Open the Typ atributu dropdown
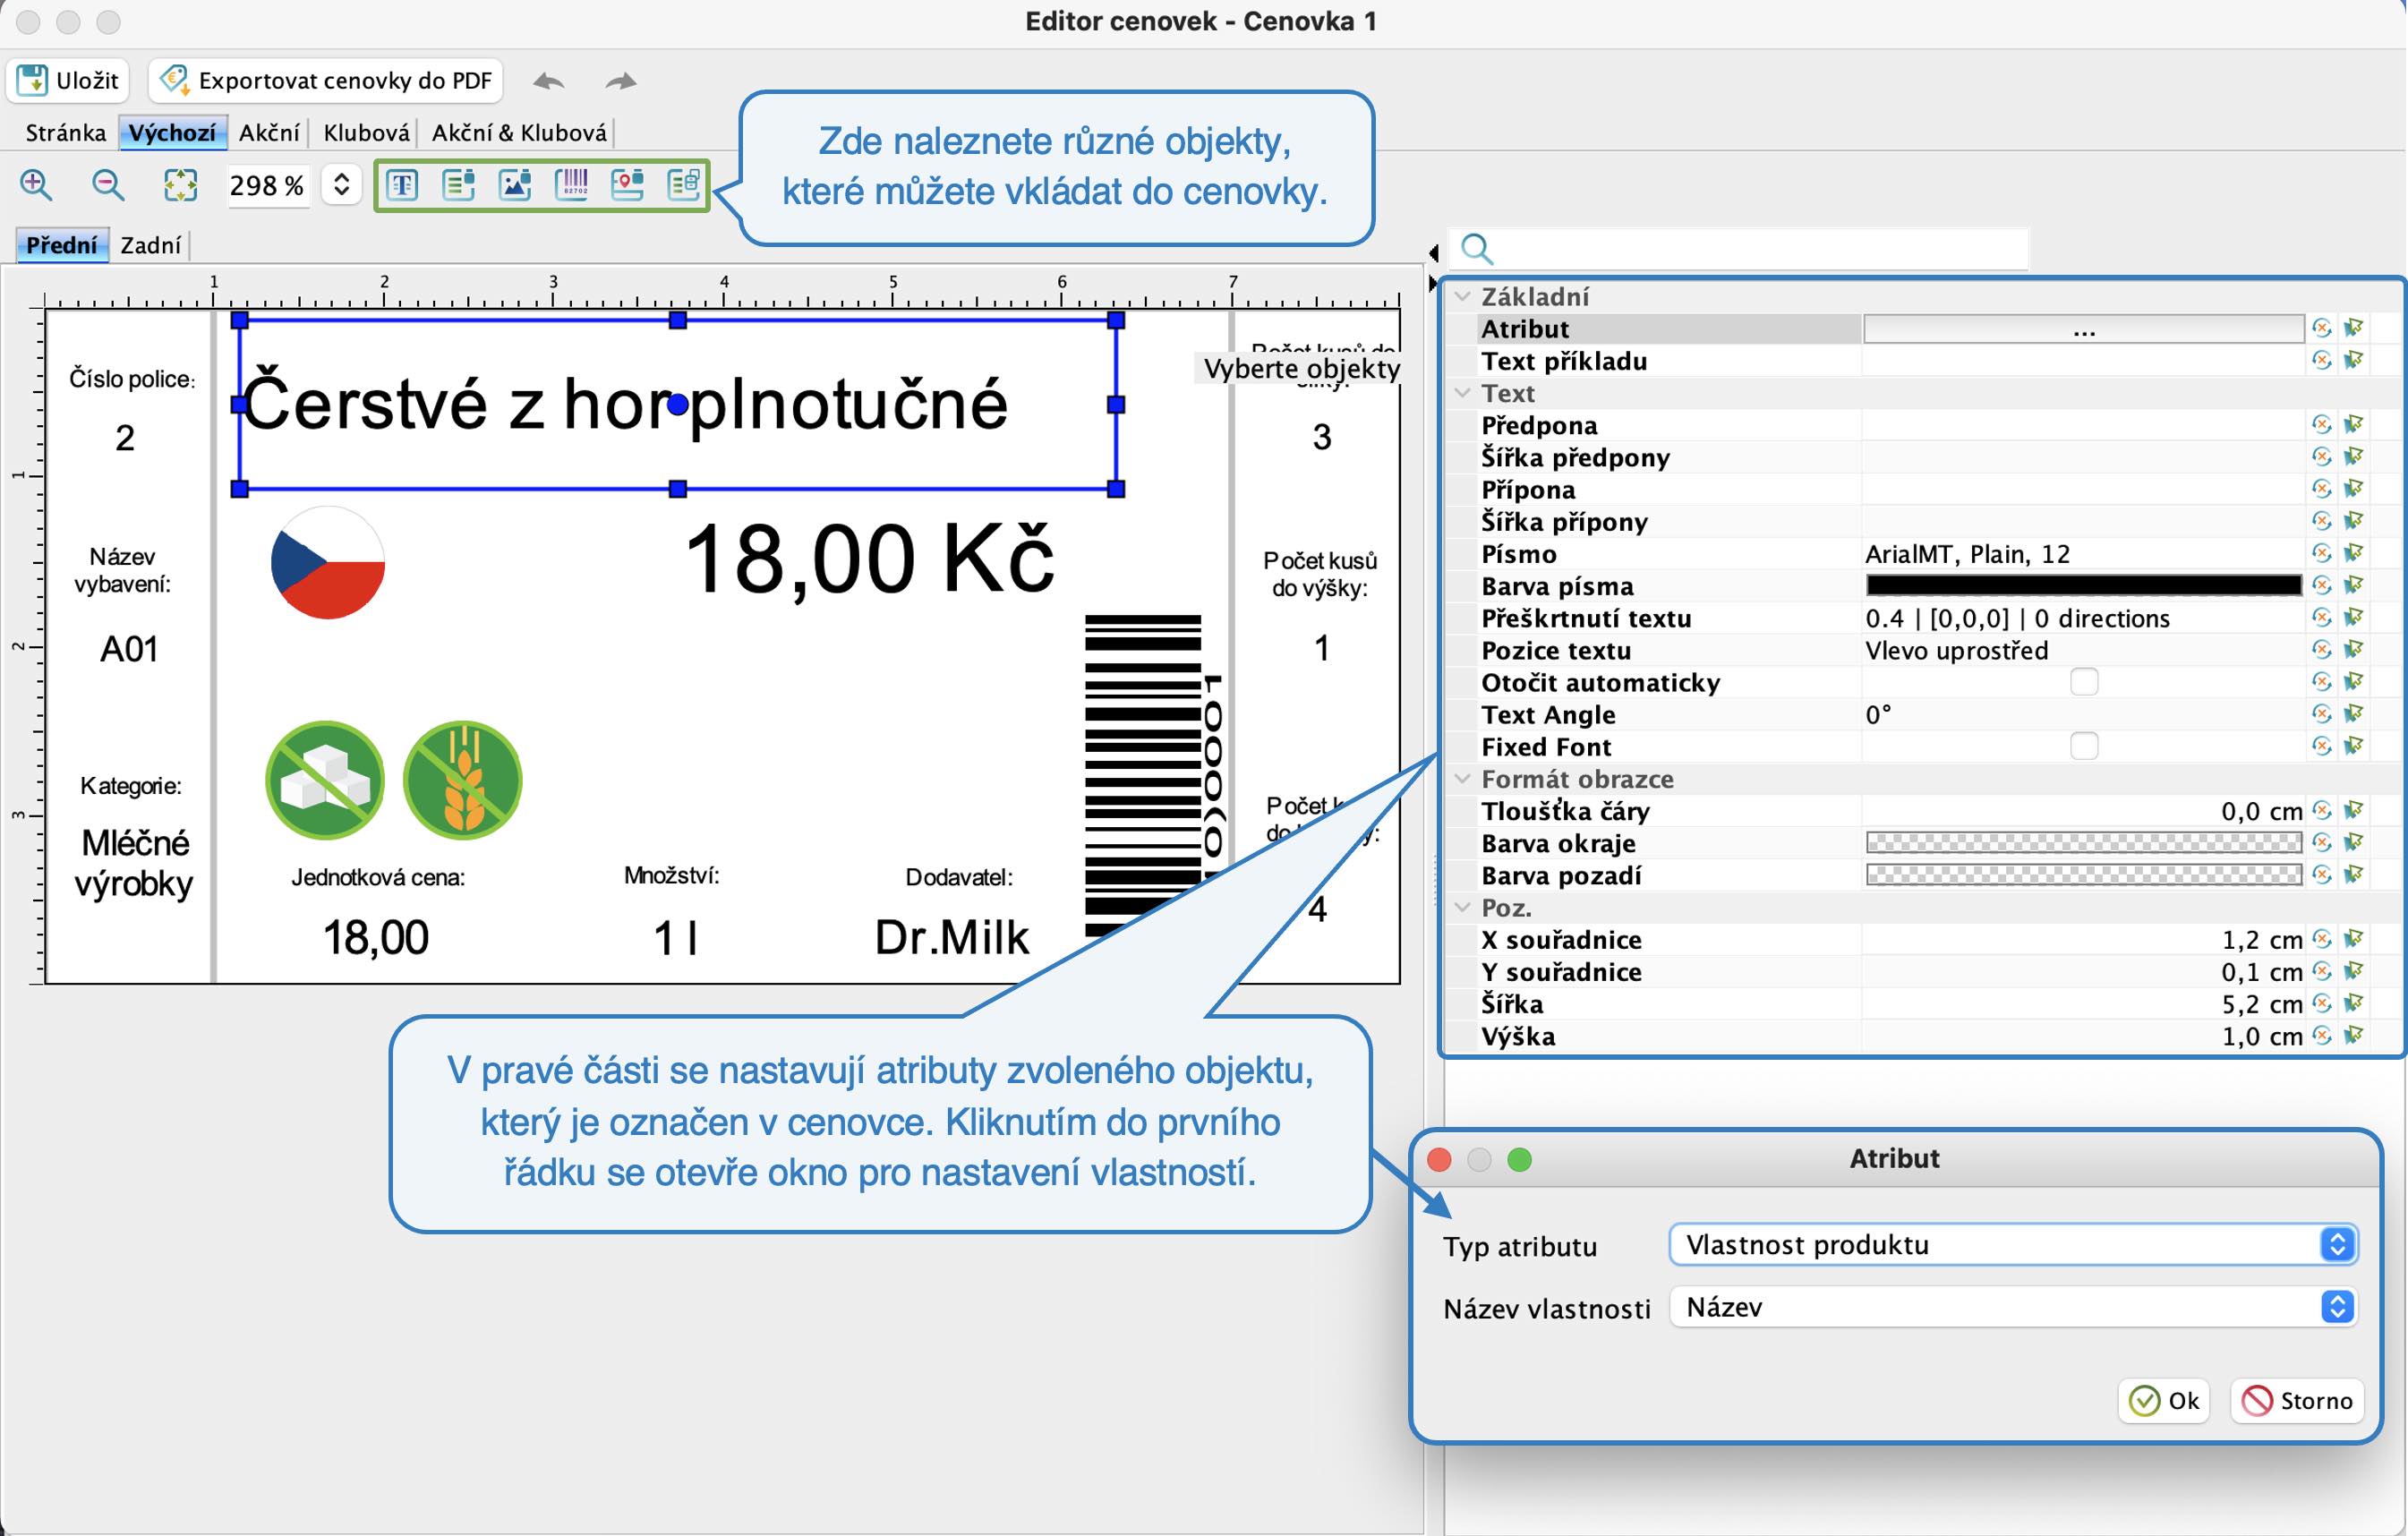The height and width of the screenshot is (1536, 2408). click(x=2014, y=1244)
